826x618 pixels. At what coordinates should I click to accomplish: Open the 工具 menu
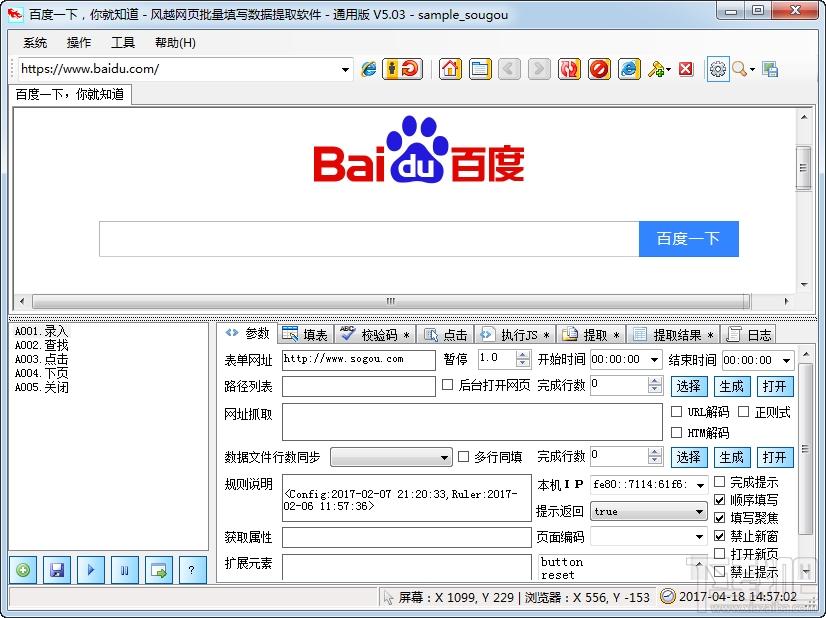pos(123,42)
